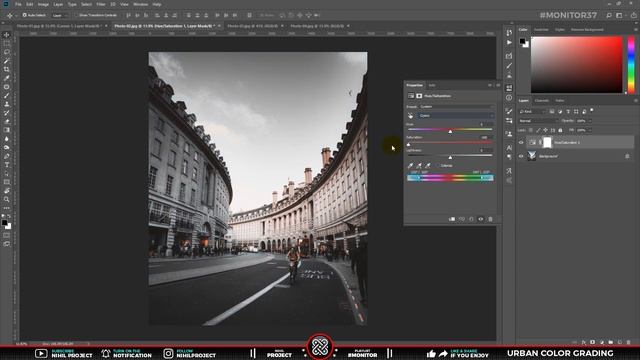Click the delete layer trash icon in Layers
Image resolution: width=640 pixels, height=360 pixels.
(629, 342)
